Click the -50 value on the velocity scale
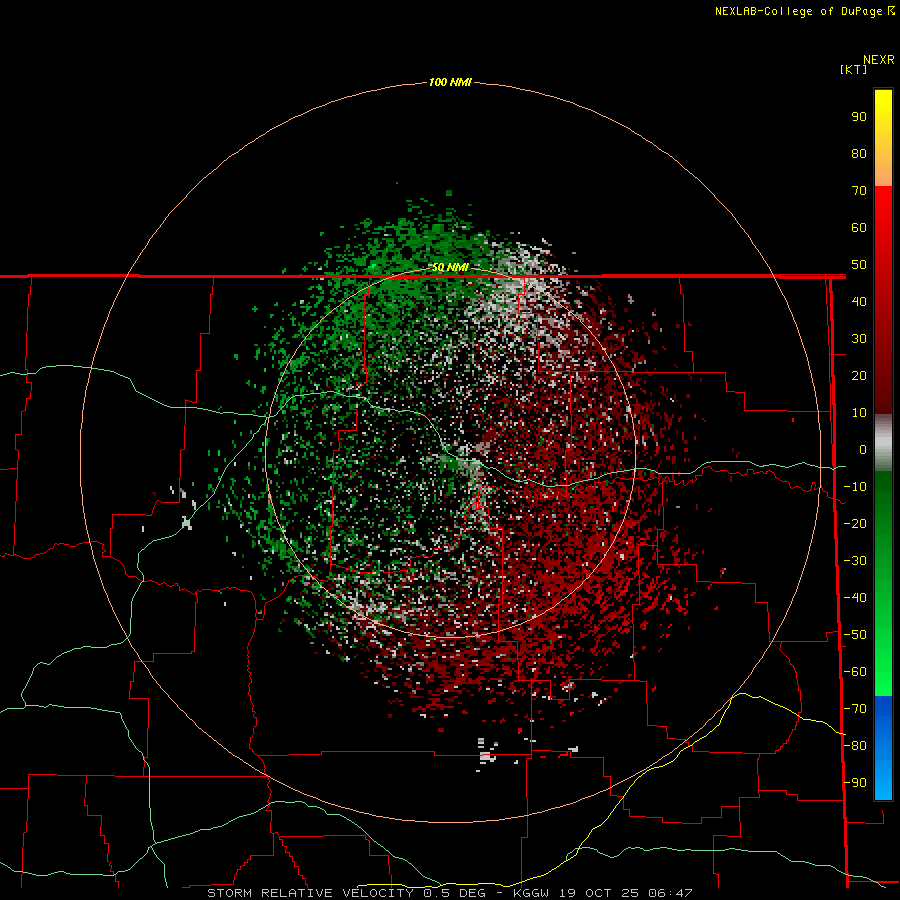Screen dimensions: 900x900 click(855, 635)
